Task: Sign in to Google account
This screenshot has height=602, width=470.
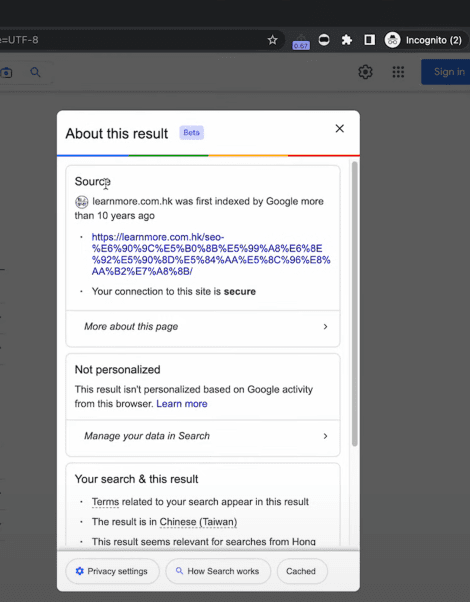Action: (x=446, y=72)
